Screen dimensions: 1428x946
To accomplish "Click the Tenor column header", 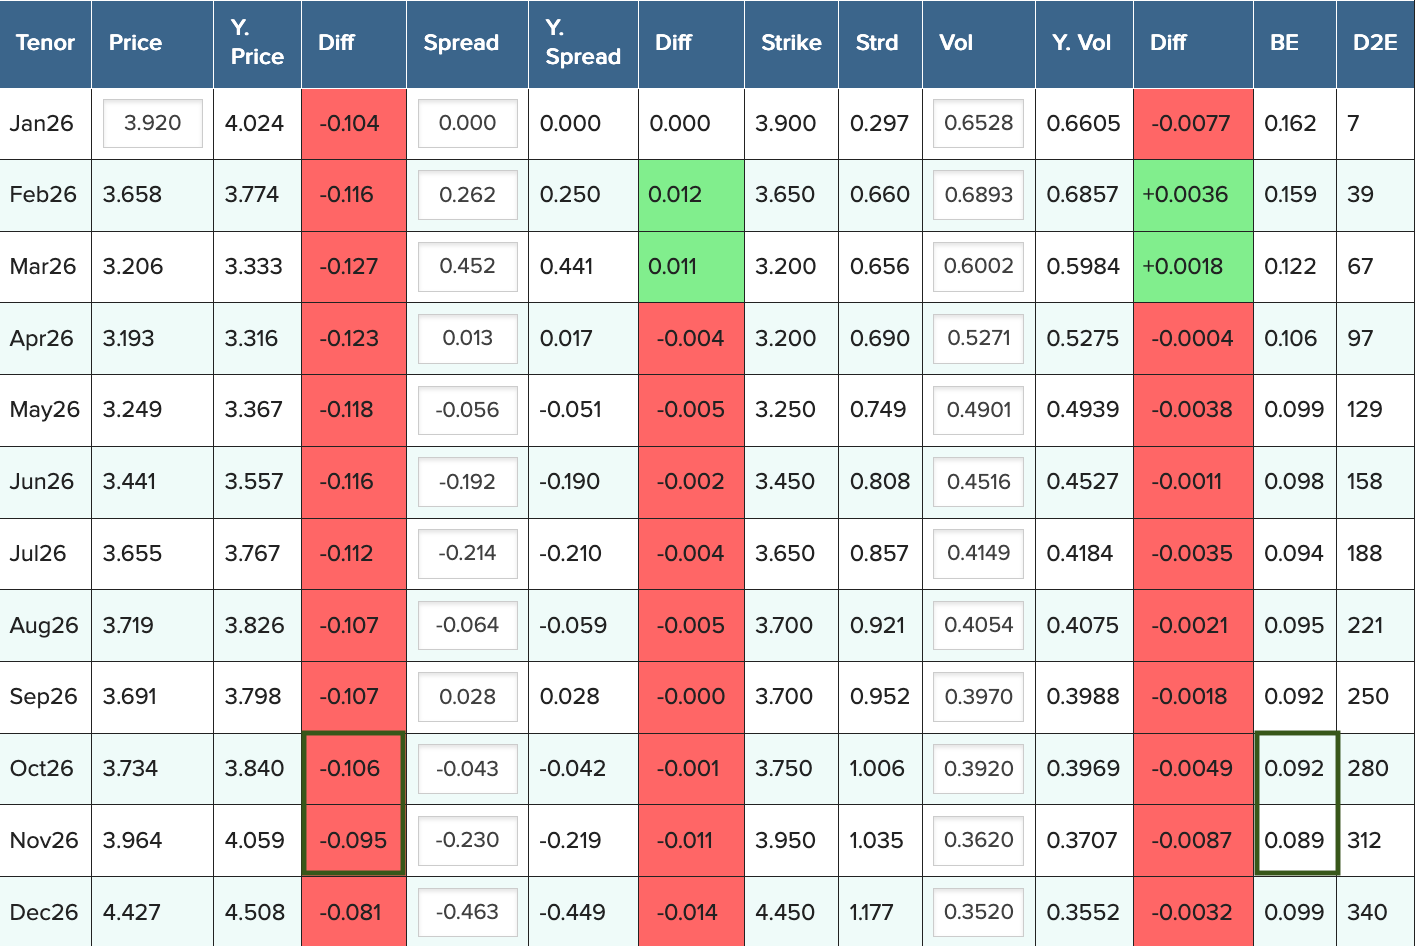I will [45, 43].
